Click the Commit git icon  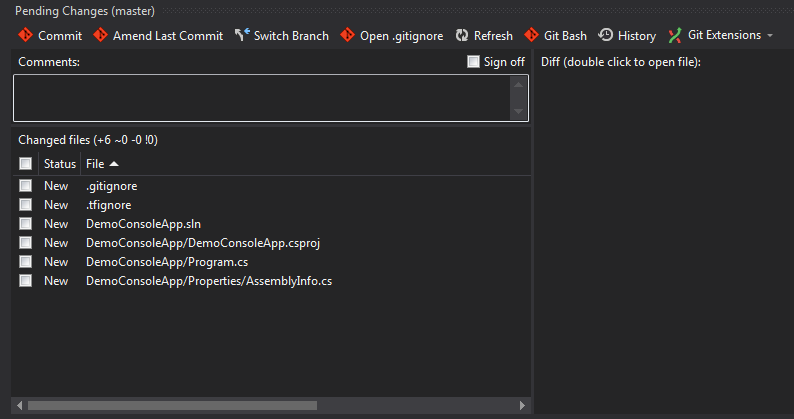tap(25, 35)
